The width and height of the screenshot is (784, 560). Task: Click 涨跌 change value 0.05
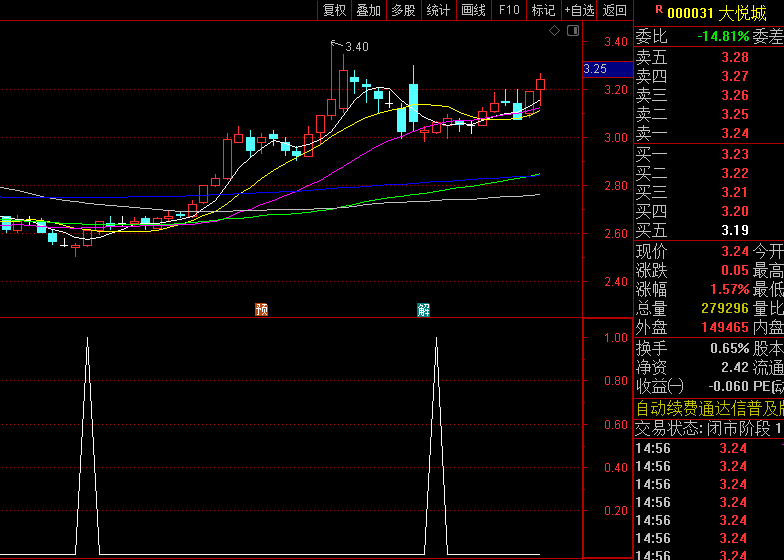(x=735, y=270)
